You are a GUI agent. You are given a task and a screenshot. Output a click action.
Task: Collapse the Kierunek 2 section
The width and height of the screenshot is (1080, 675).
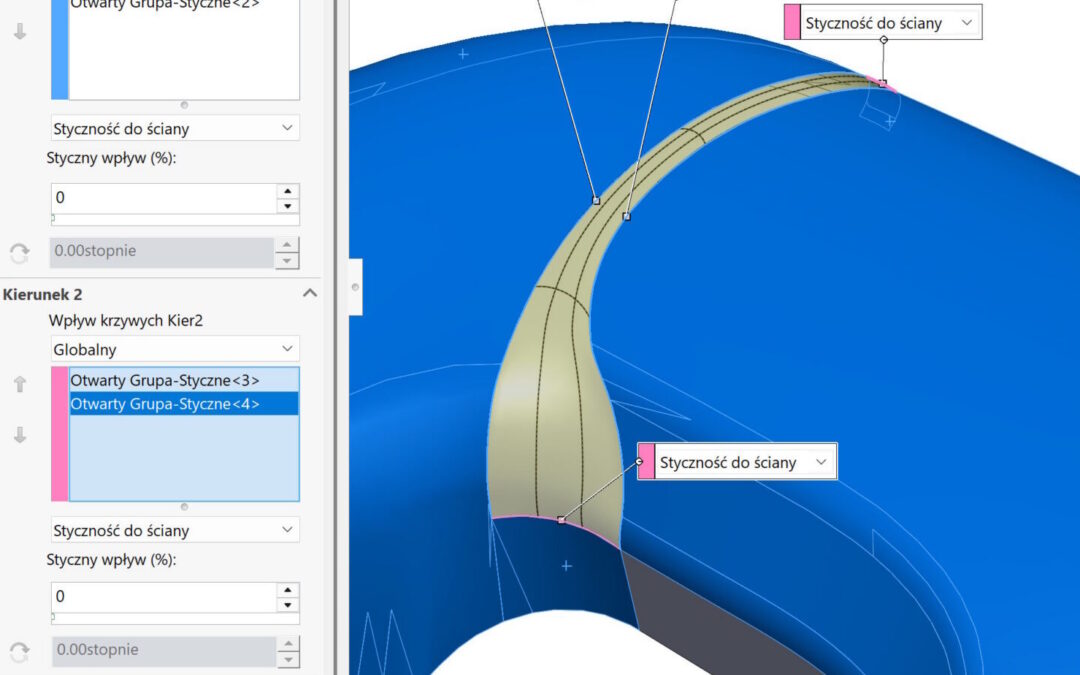pos(310,293)
